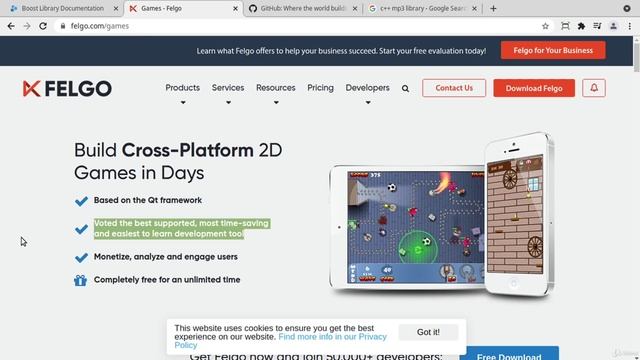Open Chrome three-dot menu

[629, 26]
